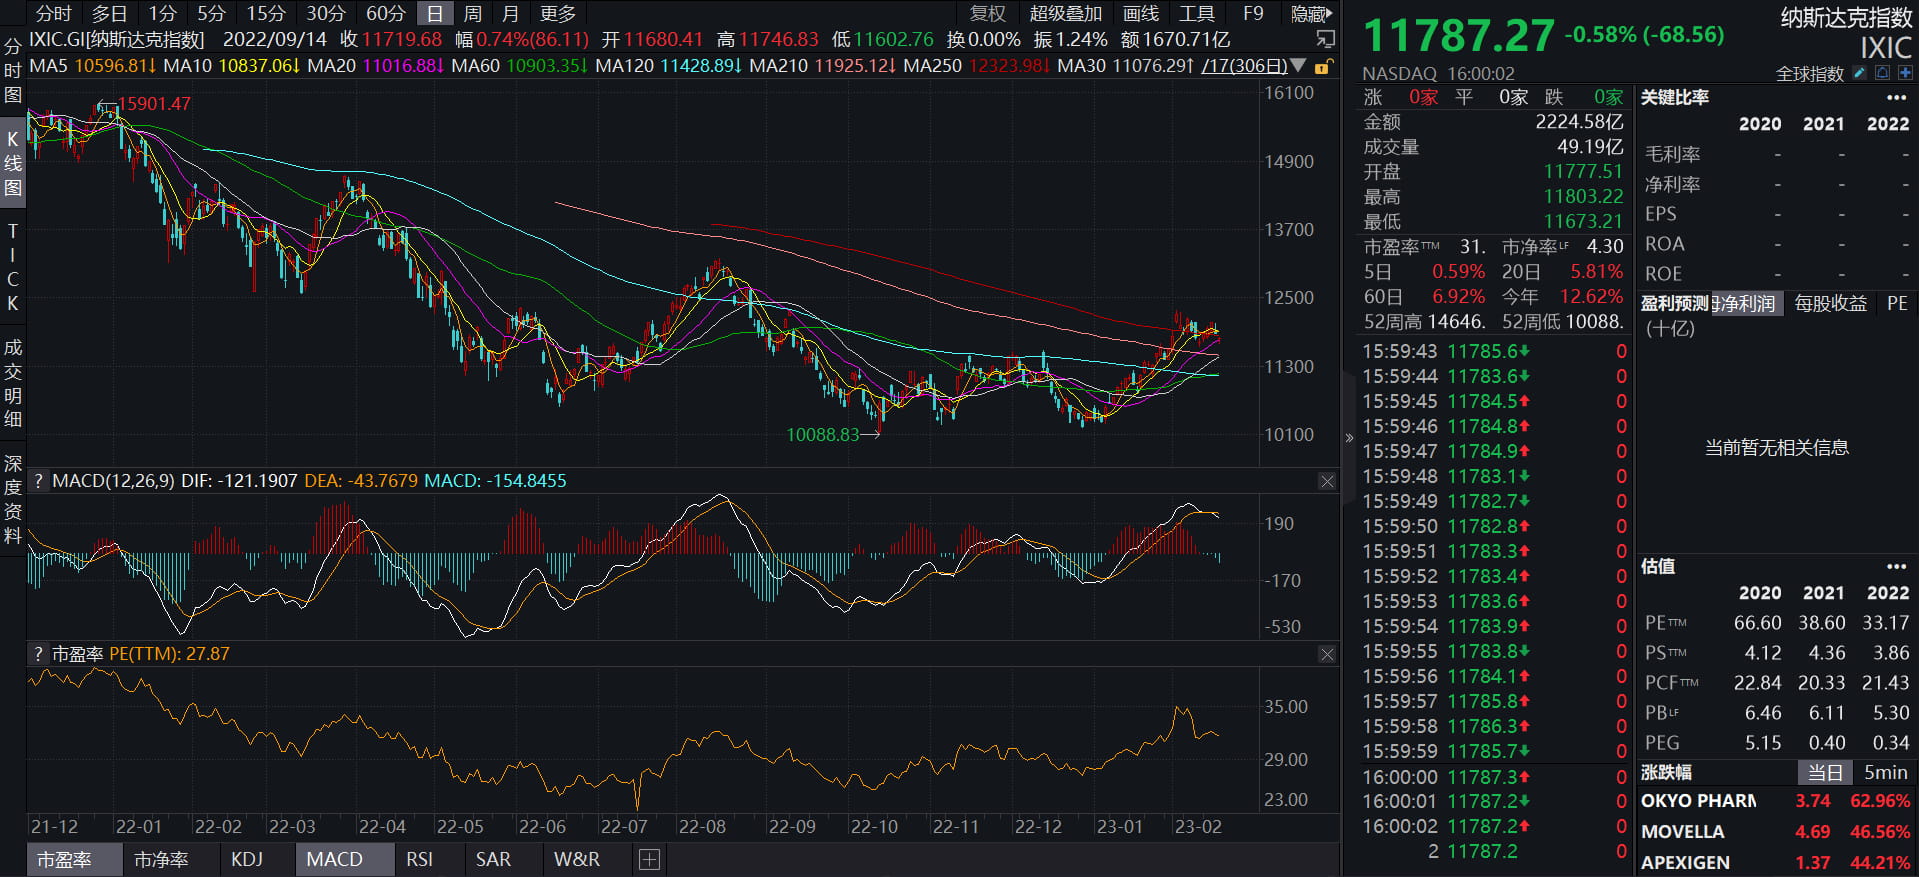Screen dimensions: 1919x877
Task: Select 每股收益 in 盈利预测 tabs
Action: (1830, 304)
